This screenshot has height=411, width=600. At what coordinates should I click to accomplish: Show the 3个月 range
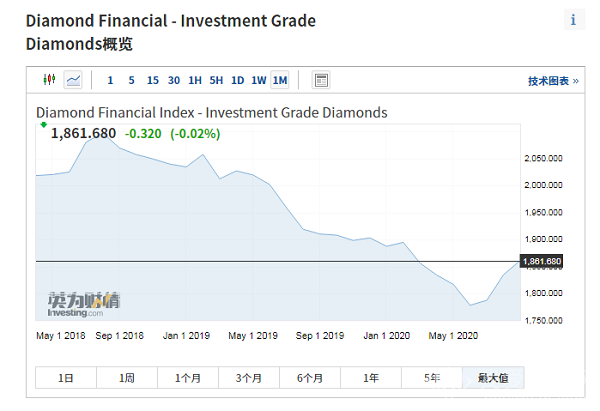(x=249, y=377)
